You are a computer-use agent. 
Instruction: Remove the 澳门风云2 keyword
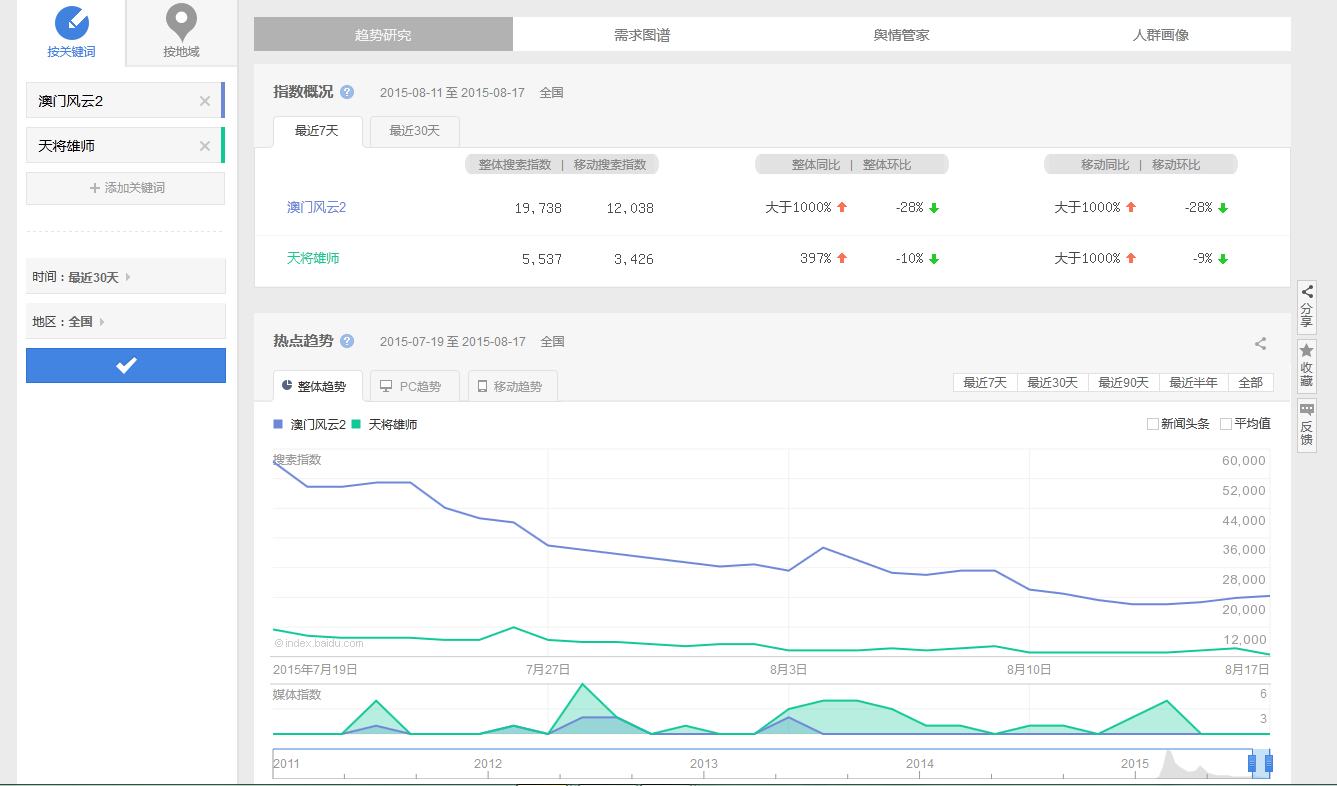click(205, 101)
